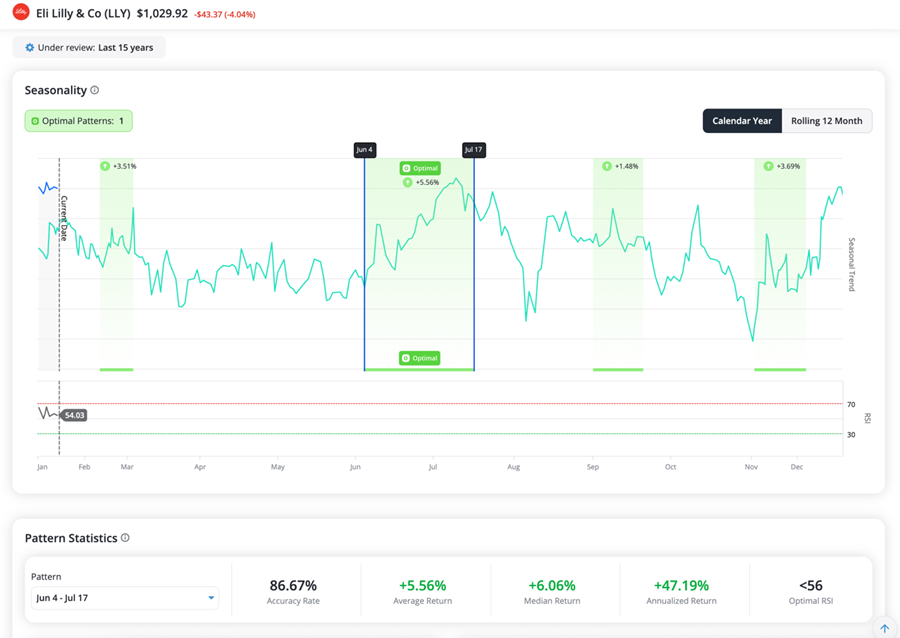The height and width of the screenshot is (638, 900).
Task: Click the Jun 4 start date marker
Action: click(364, 150)
